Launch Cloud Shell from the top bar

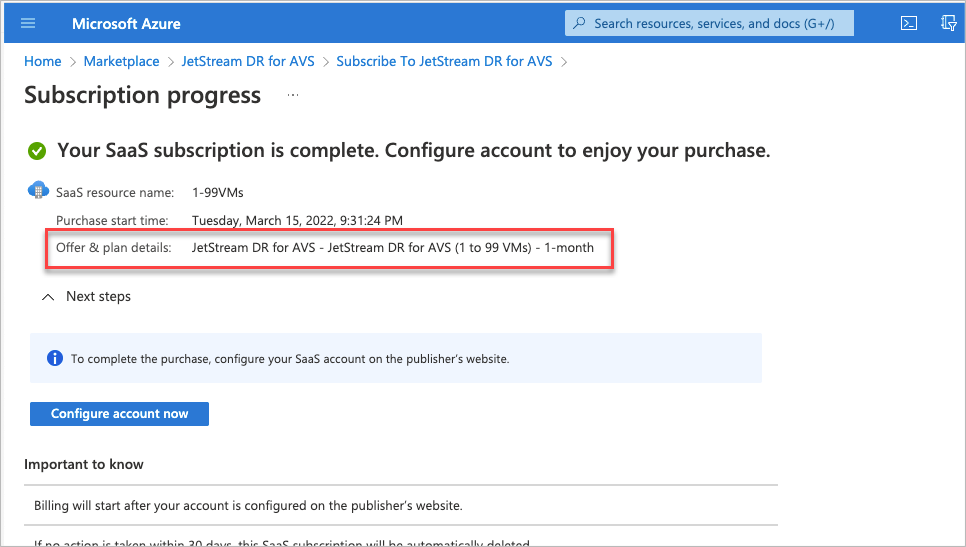(909, 23)
